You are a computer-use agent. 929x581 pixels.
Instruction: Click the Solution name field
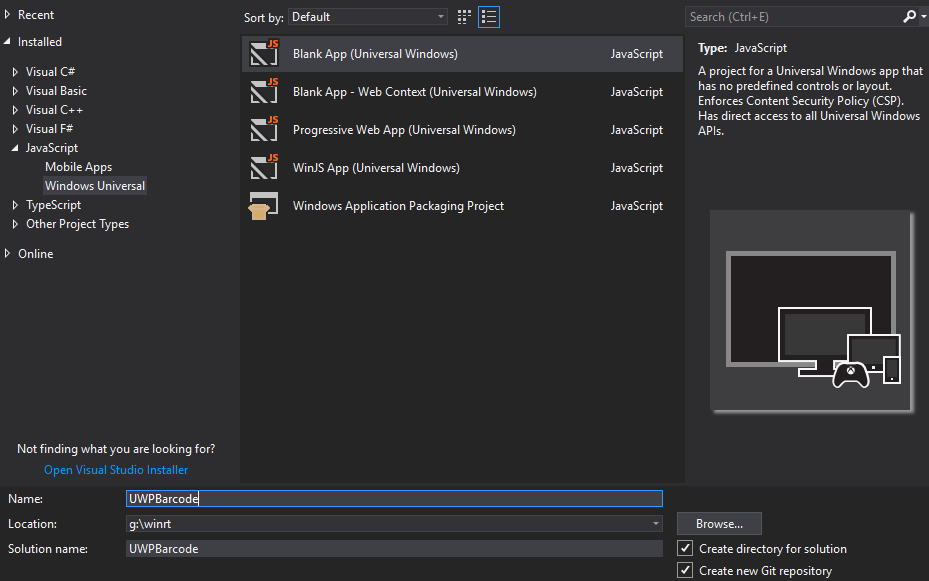point(394,549)
